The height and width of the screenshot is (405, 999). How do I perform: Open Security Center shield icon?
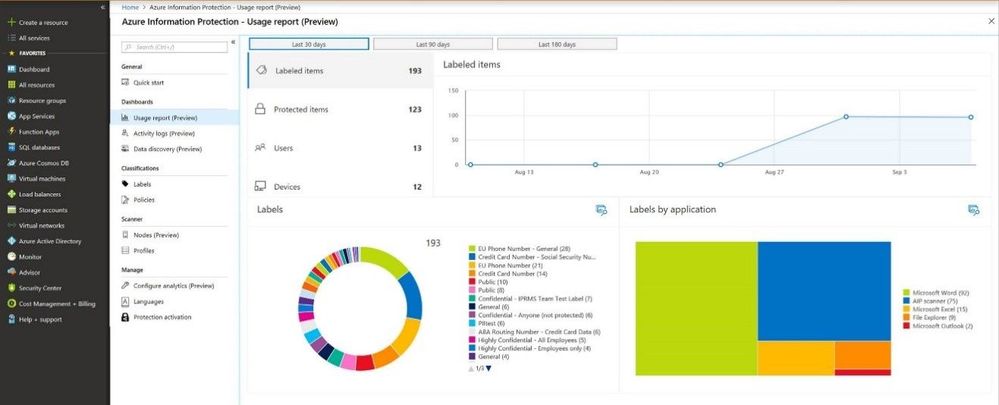11,288
